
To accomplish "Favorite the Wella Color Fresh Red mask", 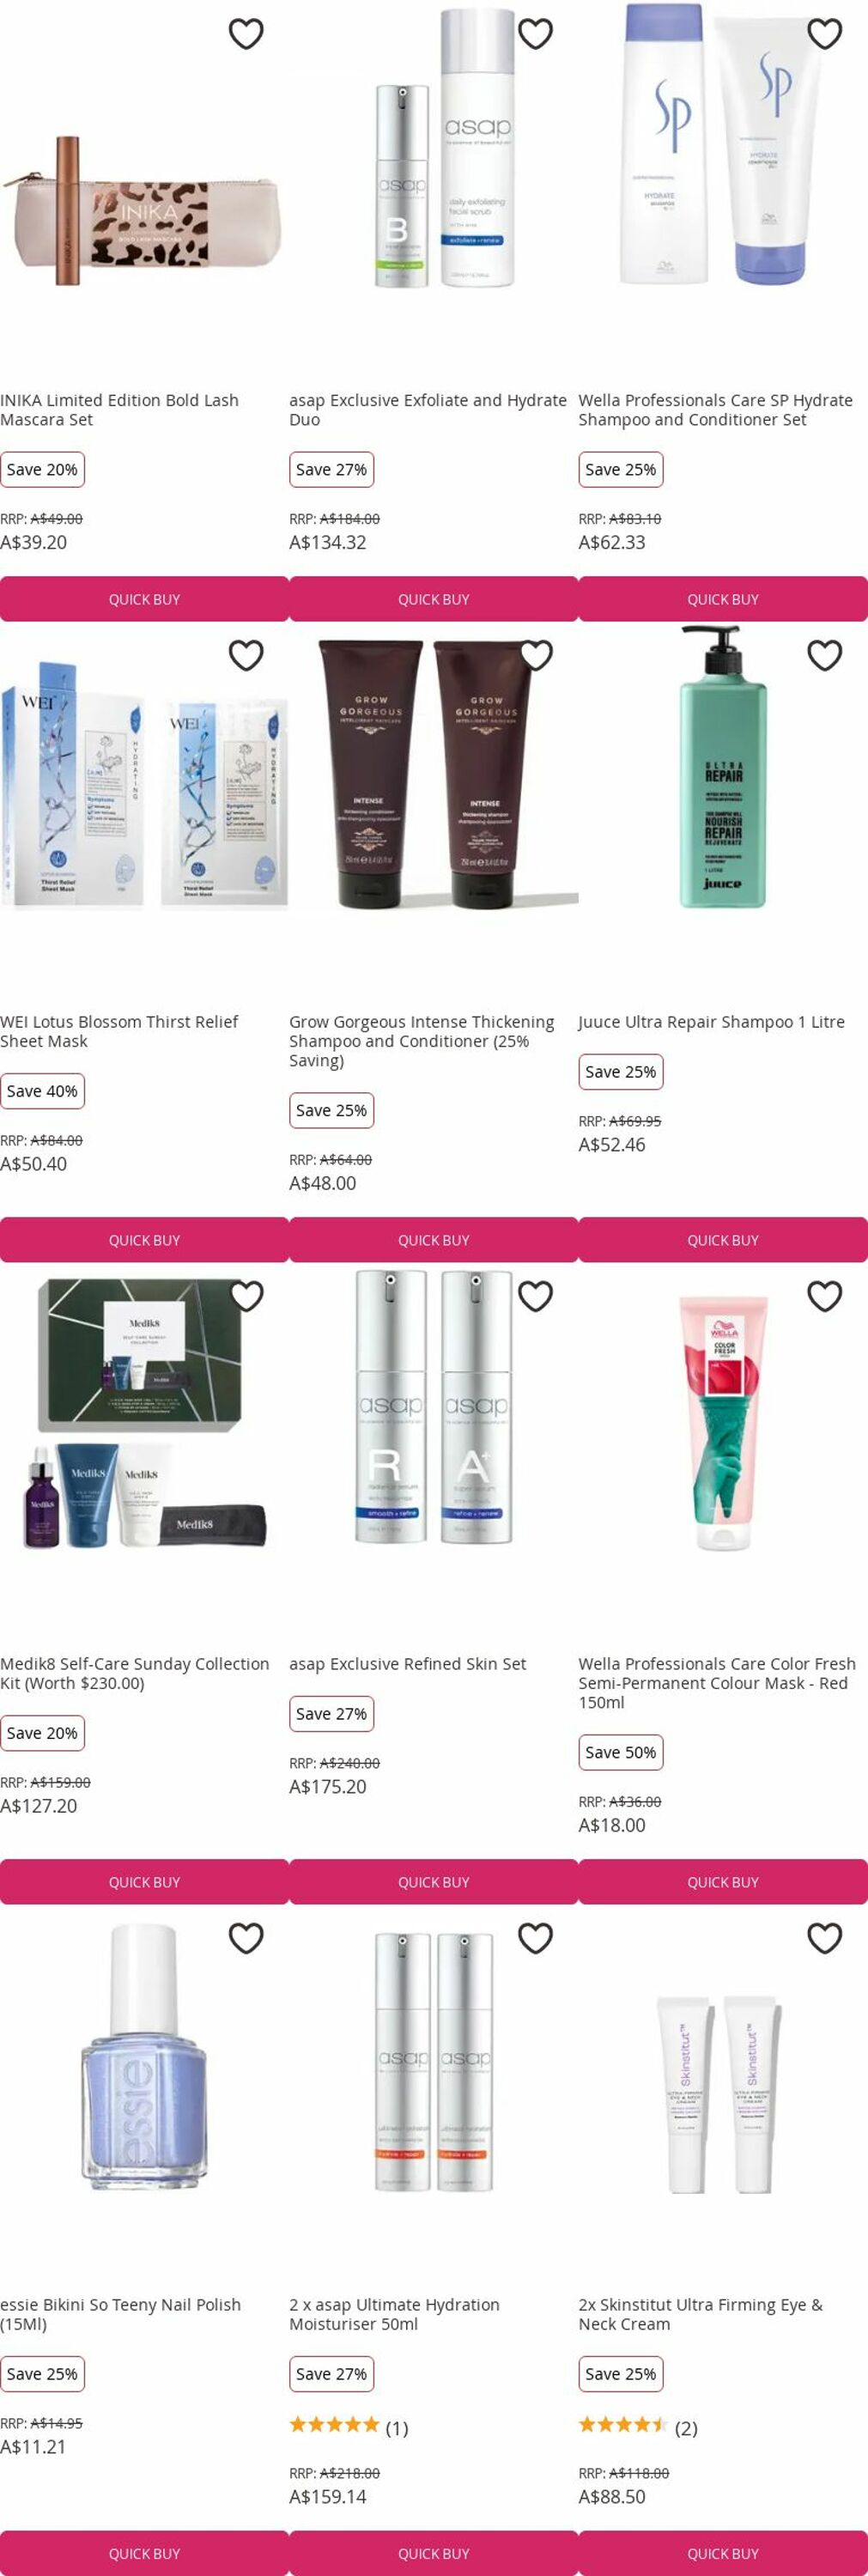I will click(x=824, y=1296).
